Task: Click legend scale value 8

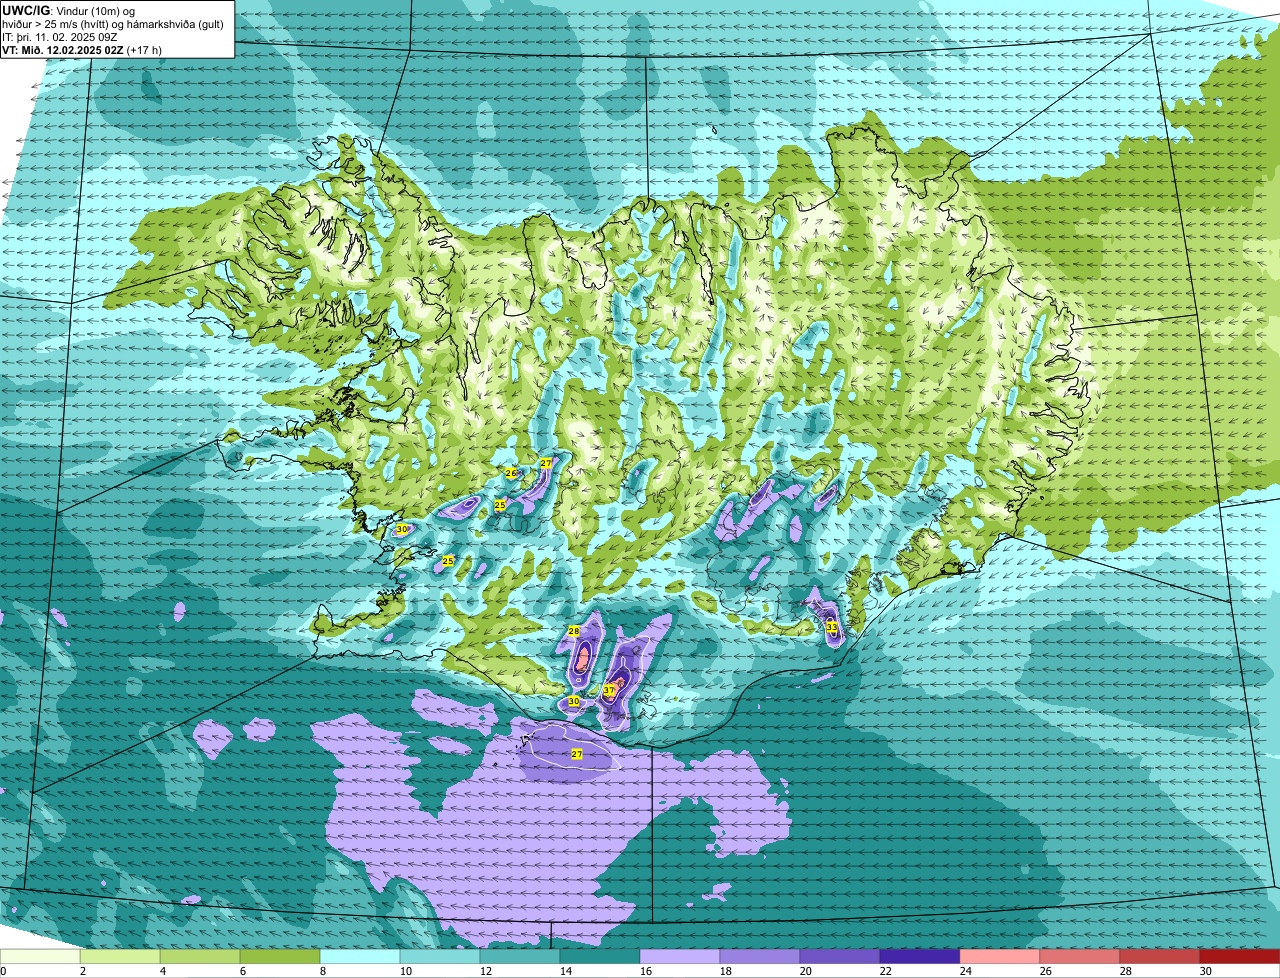Action: click(323, 971)
